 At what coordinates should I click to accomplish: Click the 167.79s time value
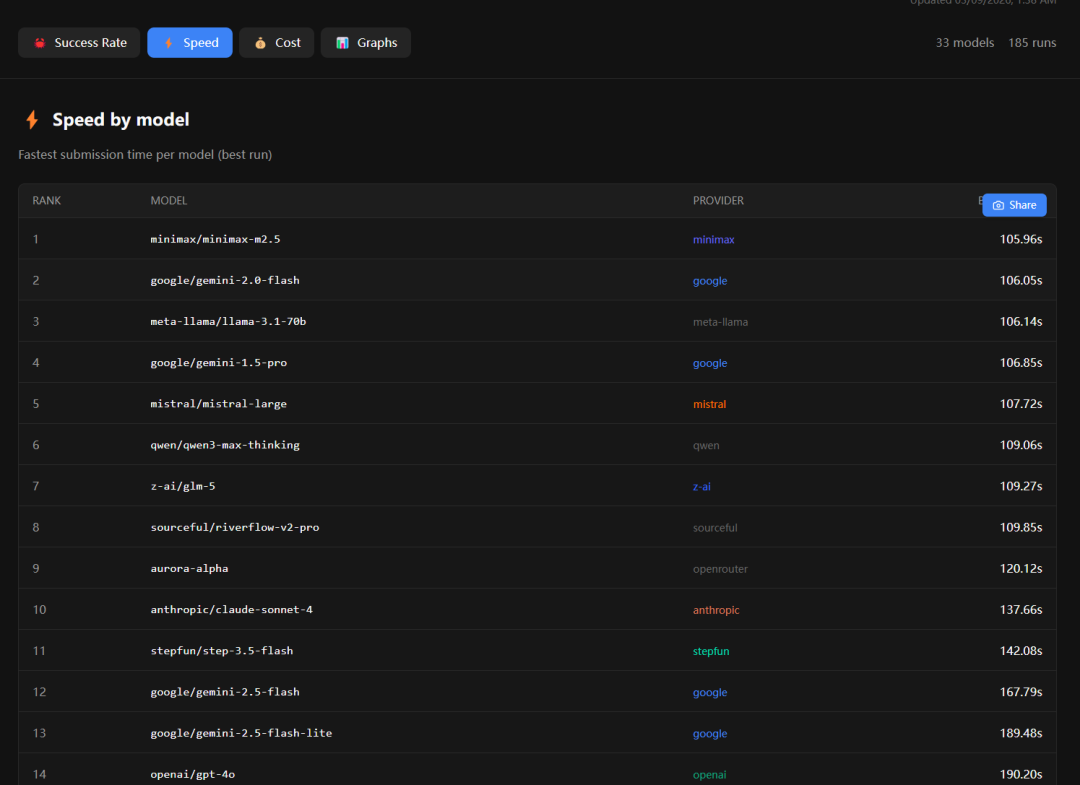pos(1021,692)
